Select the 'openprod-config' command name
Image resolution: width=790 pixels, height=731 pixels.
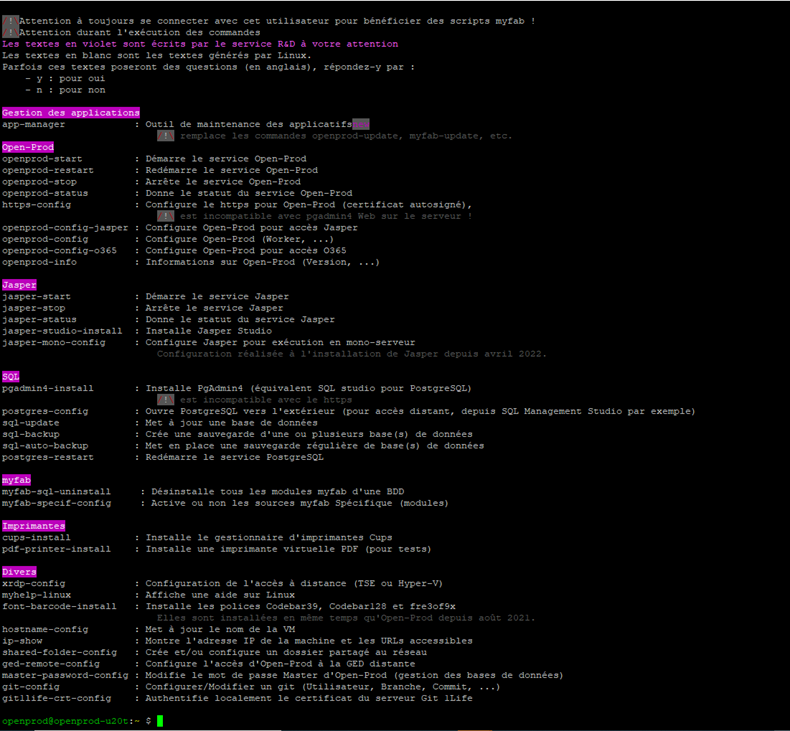tap(45, 239)
